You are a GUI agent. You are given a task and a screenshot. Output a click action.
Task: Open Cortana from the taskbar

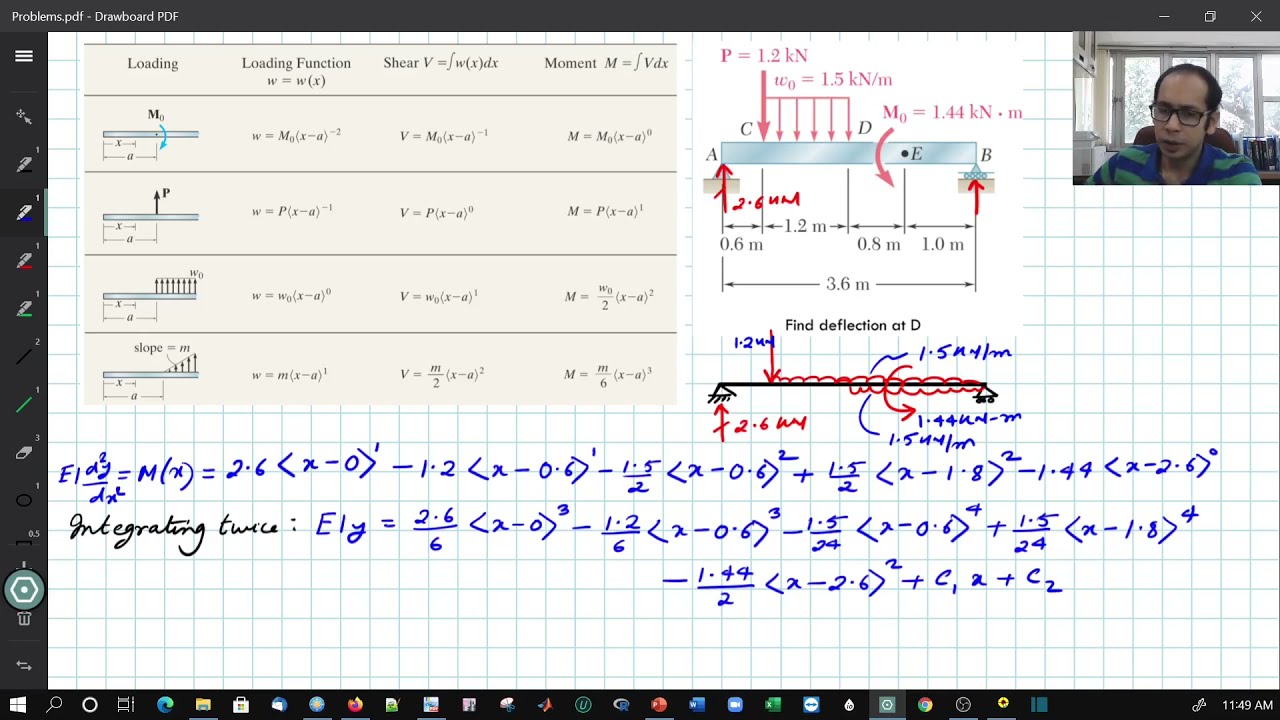coord(90,705)
